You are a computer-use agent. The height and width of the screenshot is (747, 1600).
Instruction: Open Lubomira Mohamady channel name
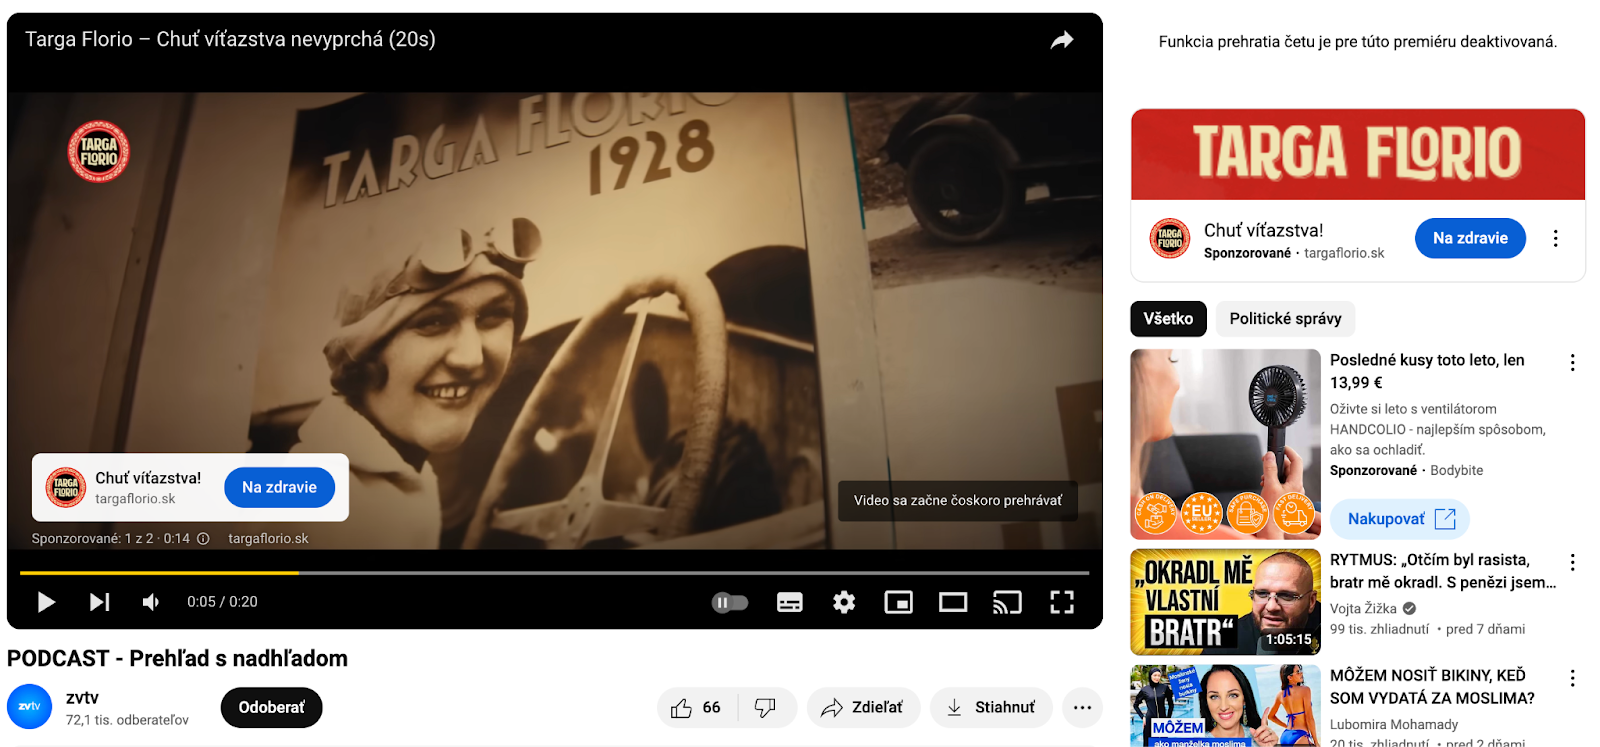pyautogui.click(x=1394, y=724)
